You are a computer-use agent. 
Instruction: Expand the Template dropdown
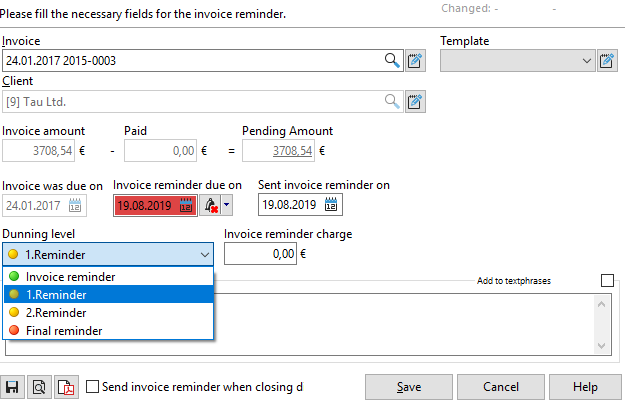(587, 61)
